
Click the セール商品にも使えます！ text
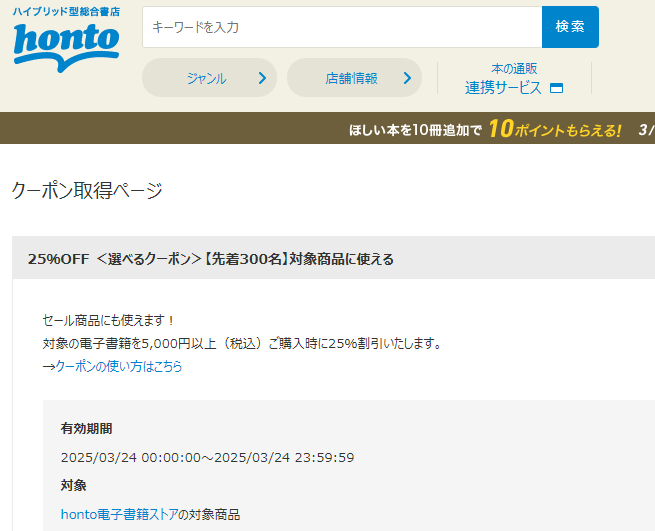pos(108,320)
